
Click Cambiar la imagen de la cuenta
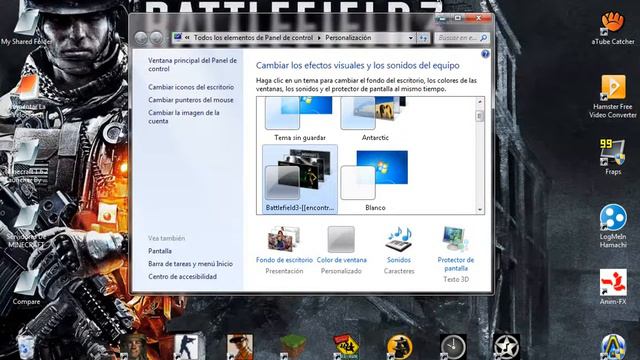point(184,117)
